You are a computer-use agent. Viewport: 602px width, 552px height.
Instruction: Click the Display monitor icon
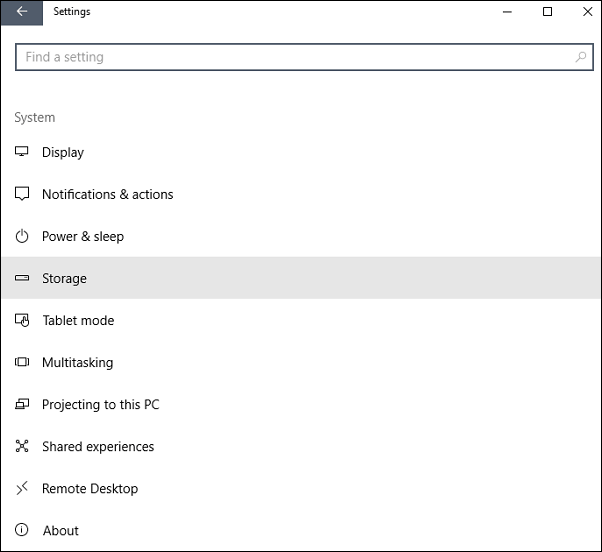[22, 152]
